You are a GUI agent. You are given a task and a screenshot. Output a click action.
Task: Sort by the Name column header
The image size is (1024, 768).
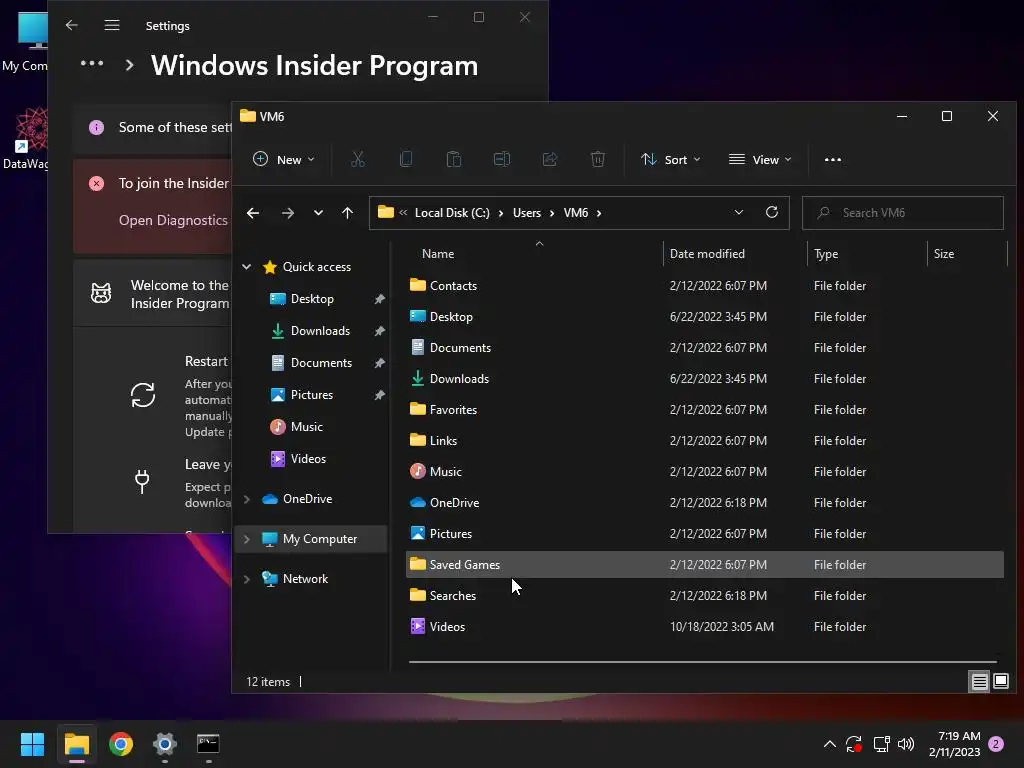pyautogui.click(x=438, y=254)
